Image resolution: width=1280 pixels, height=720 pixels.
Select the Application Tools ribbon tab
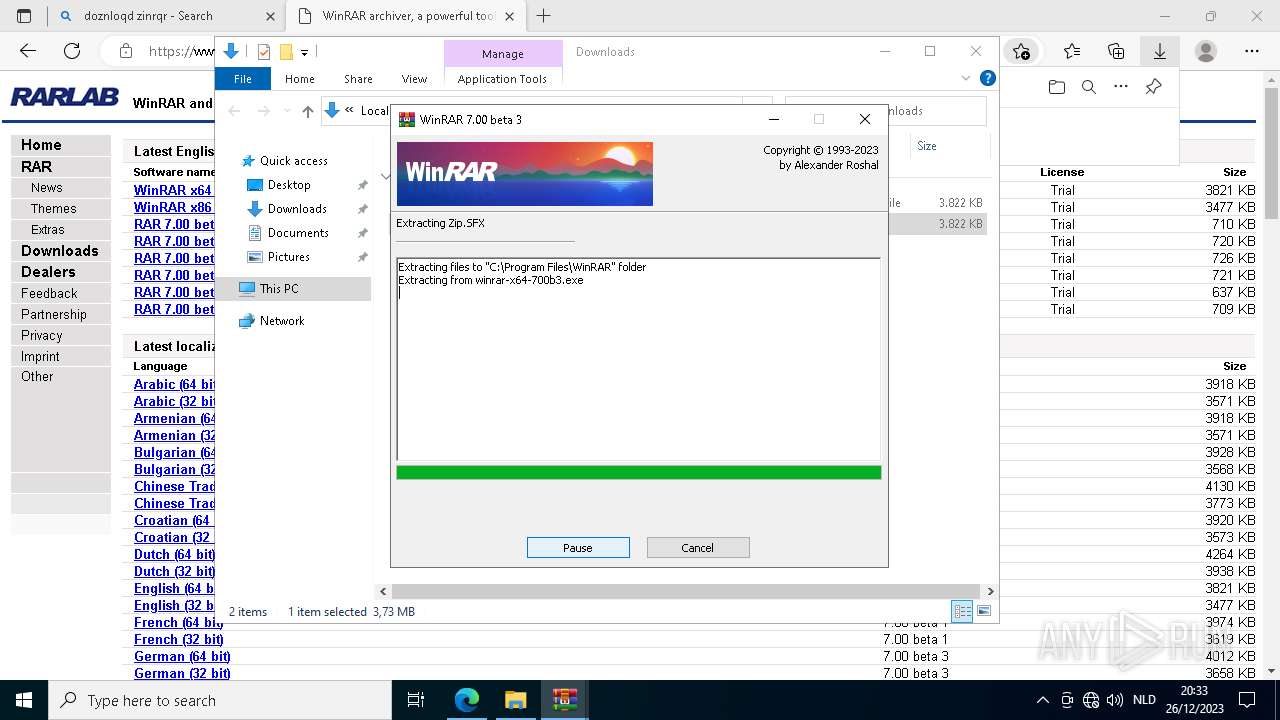point(502,79)
